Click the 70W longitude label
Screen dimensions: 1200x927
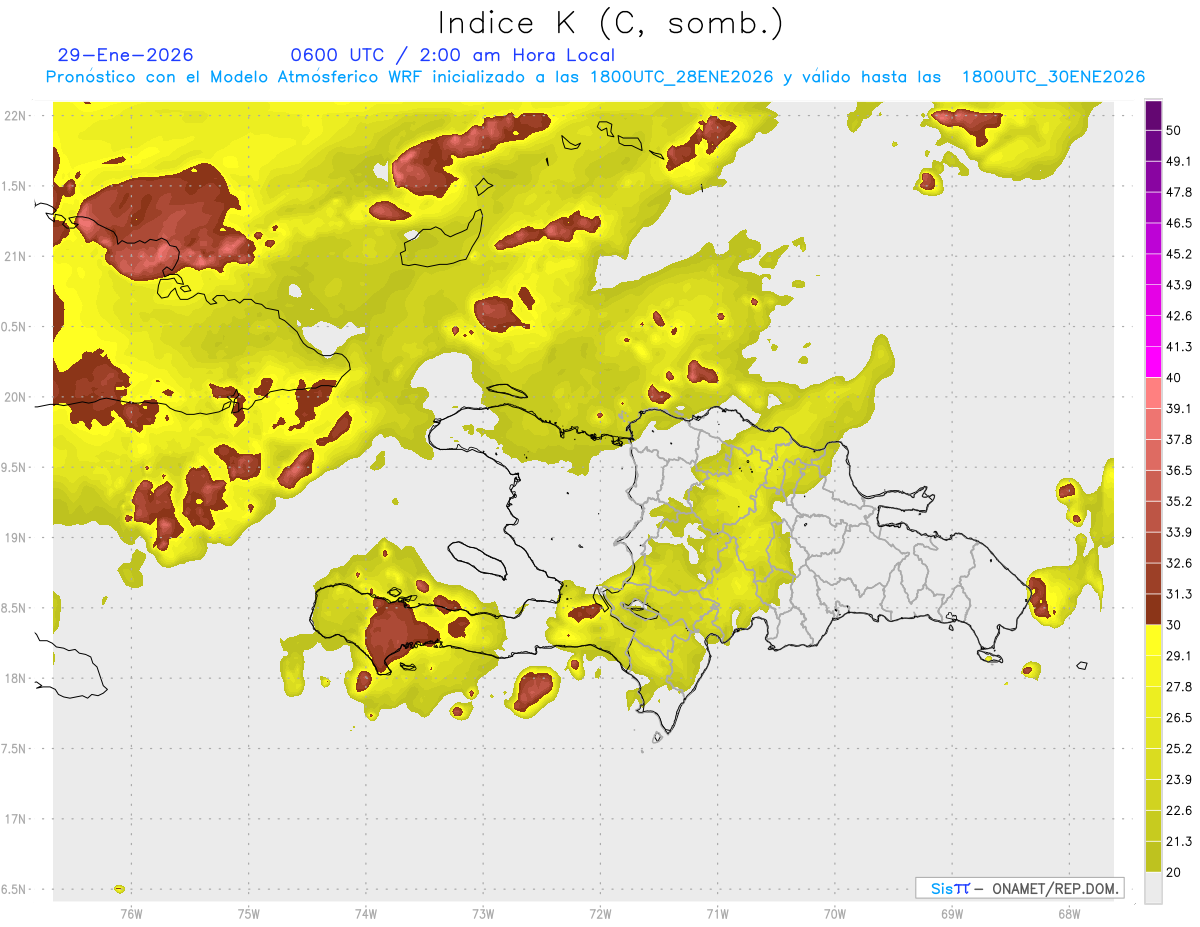coord(835,913)
